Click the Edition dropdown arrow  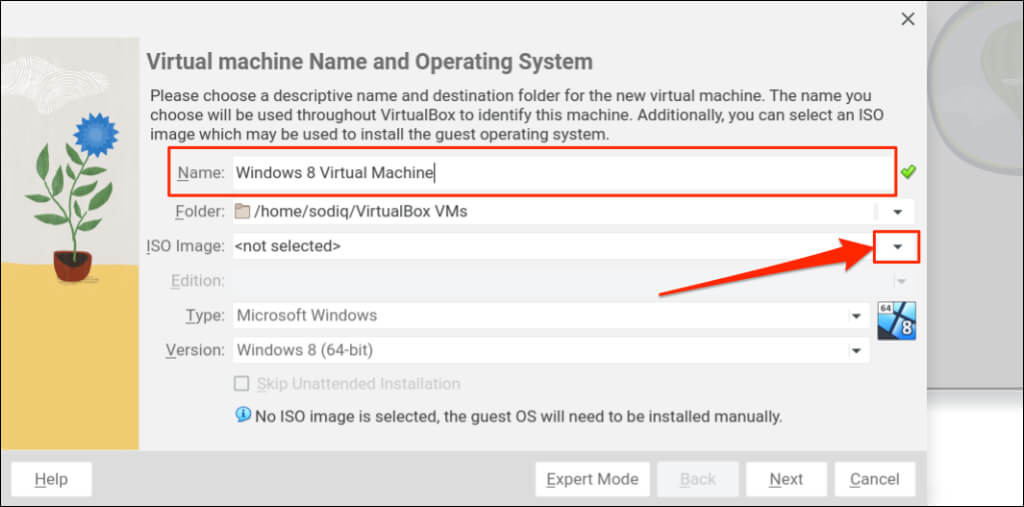(903, 281)
